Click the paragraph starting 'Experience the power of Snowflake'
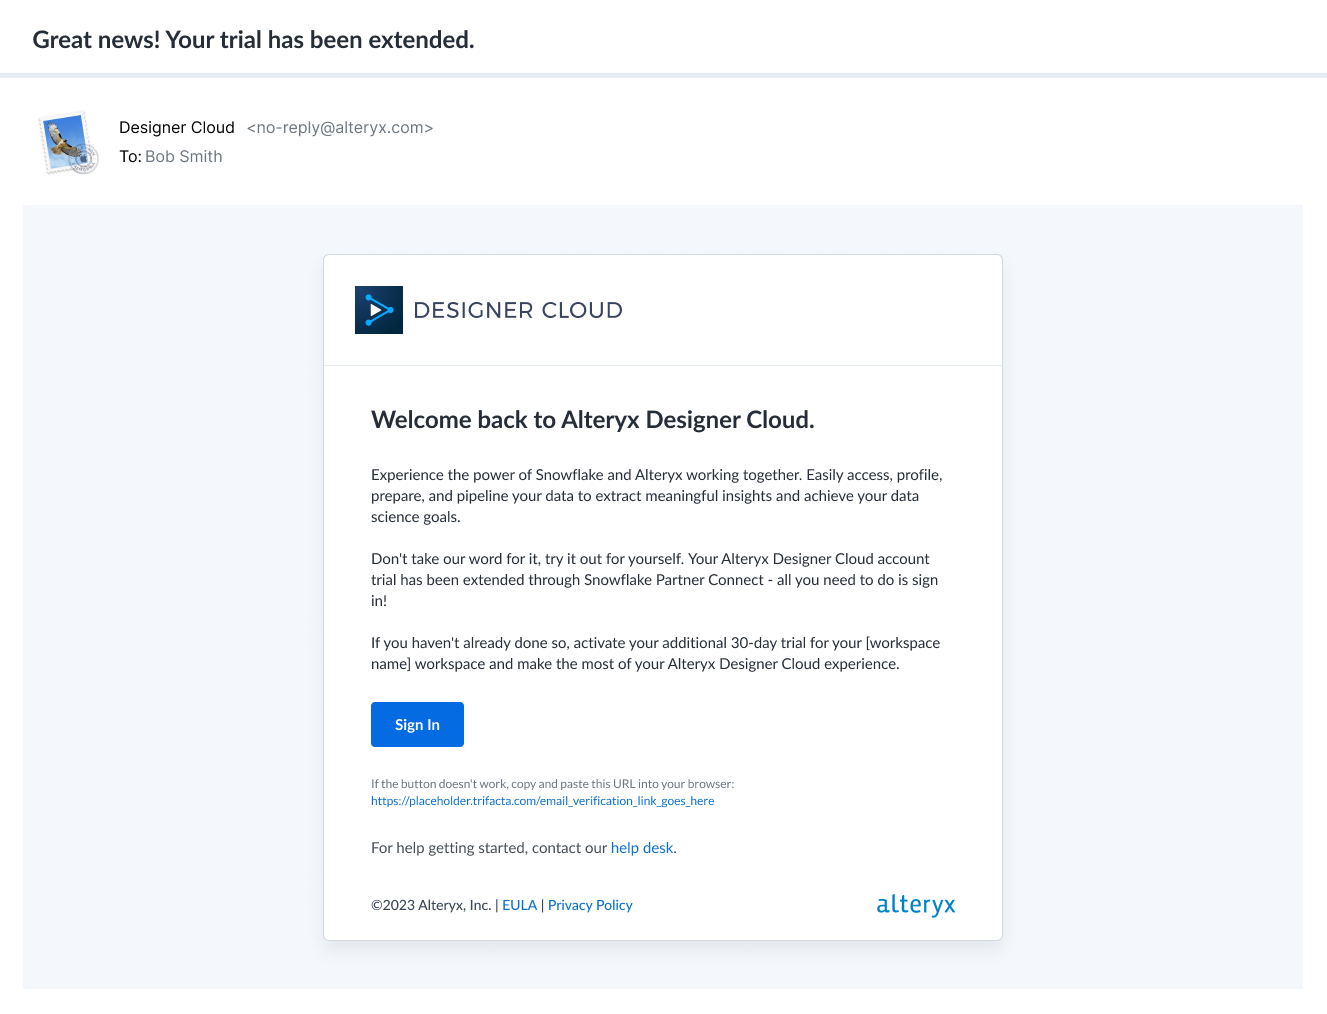The image size is (1327, 1014). [x=657, y=496]
